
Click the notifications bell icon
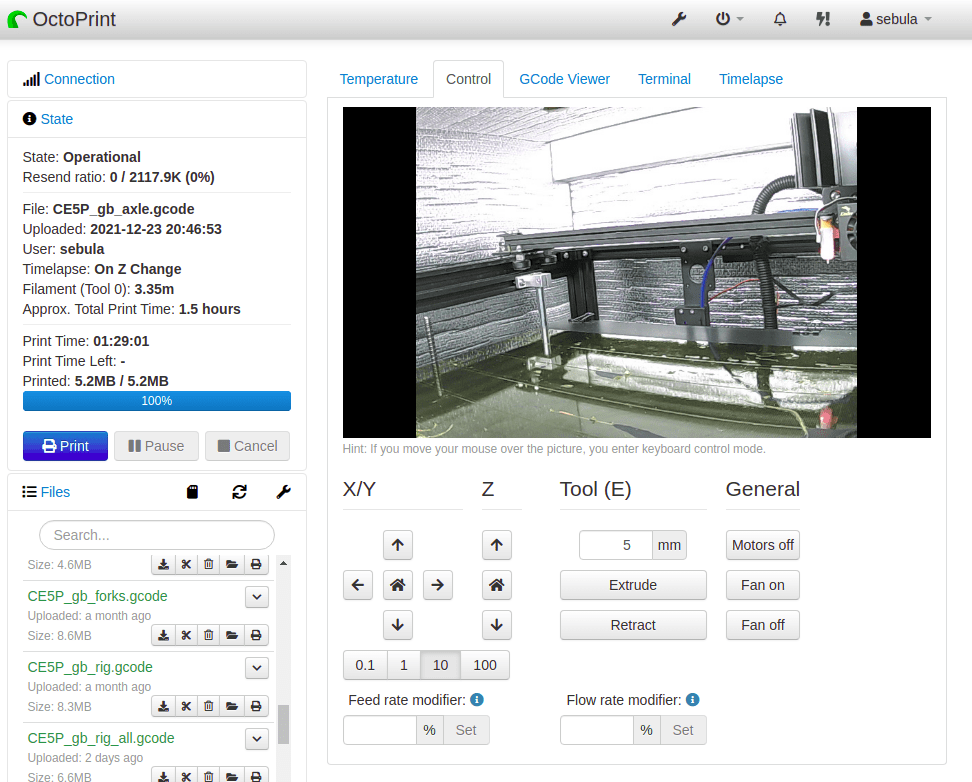tap(780, 19)
